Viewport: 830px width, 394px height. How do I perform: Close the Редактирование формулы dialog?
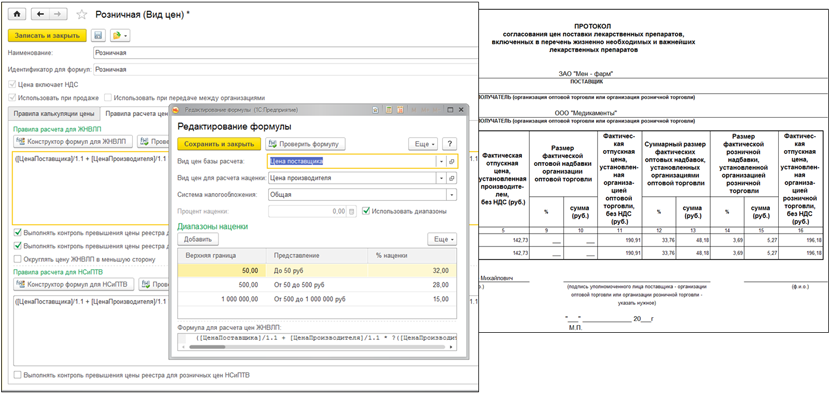(x=461, y=110)
